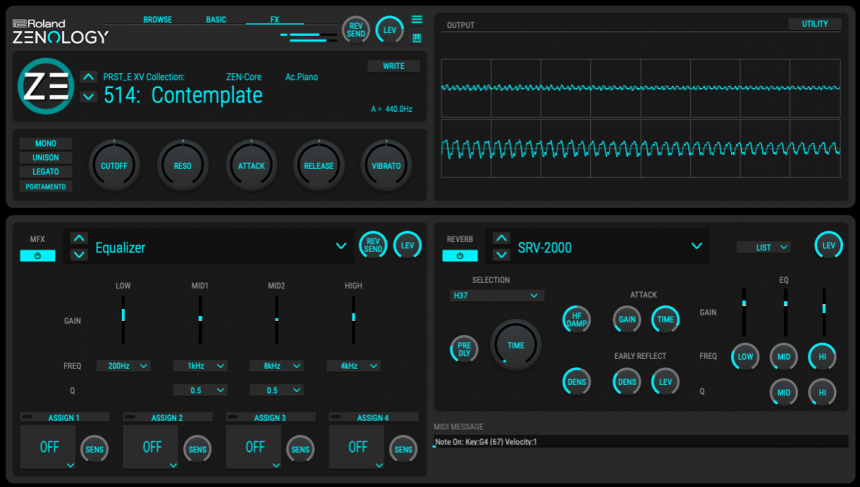
Task: Click the CUTOFF knob
Action: 114,165
